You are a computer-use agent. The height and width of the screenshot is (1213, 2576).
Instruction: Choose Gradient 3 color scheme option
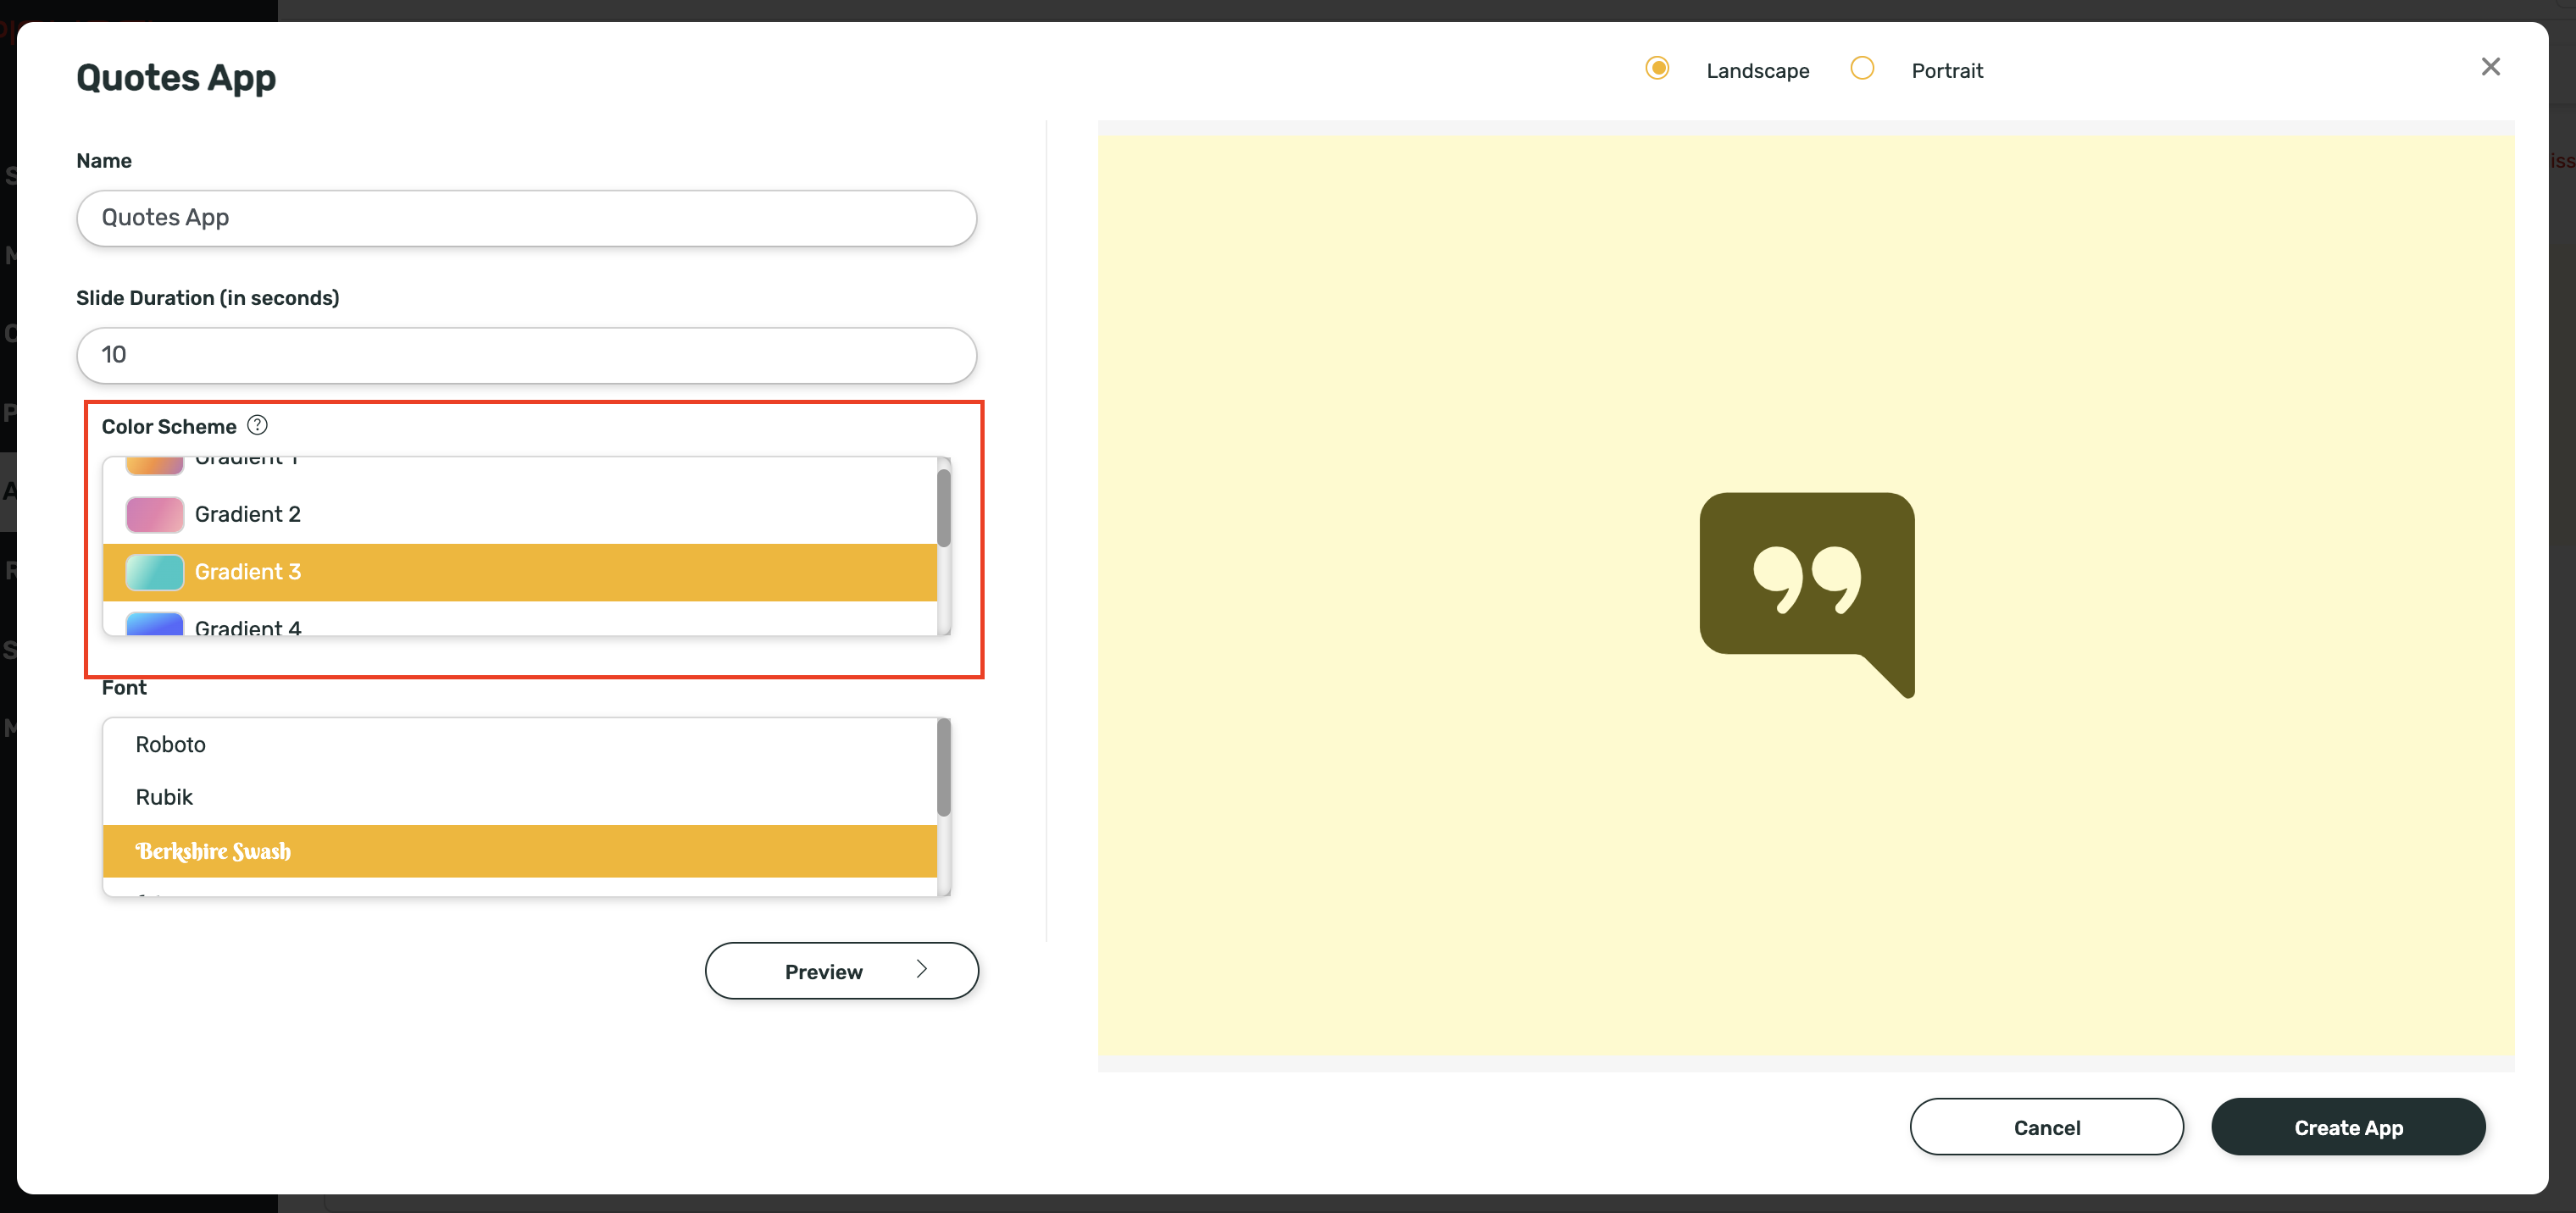coord(247,571)
